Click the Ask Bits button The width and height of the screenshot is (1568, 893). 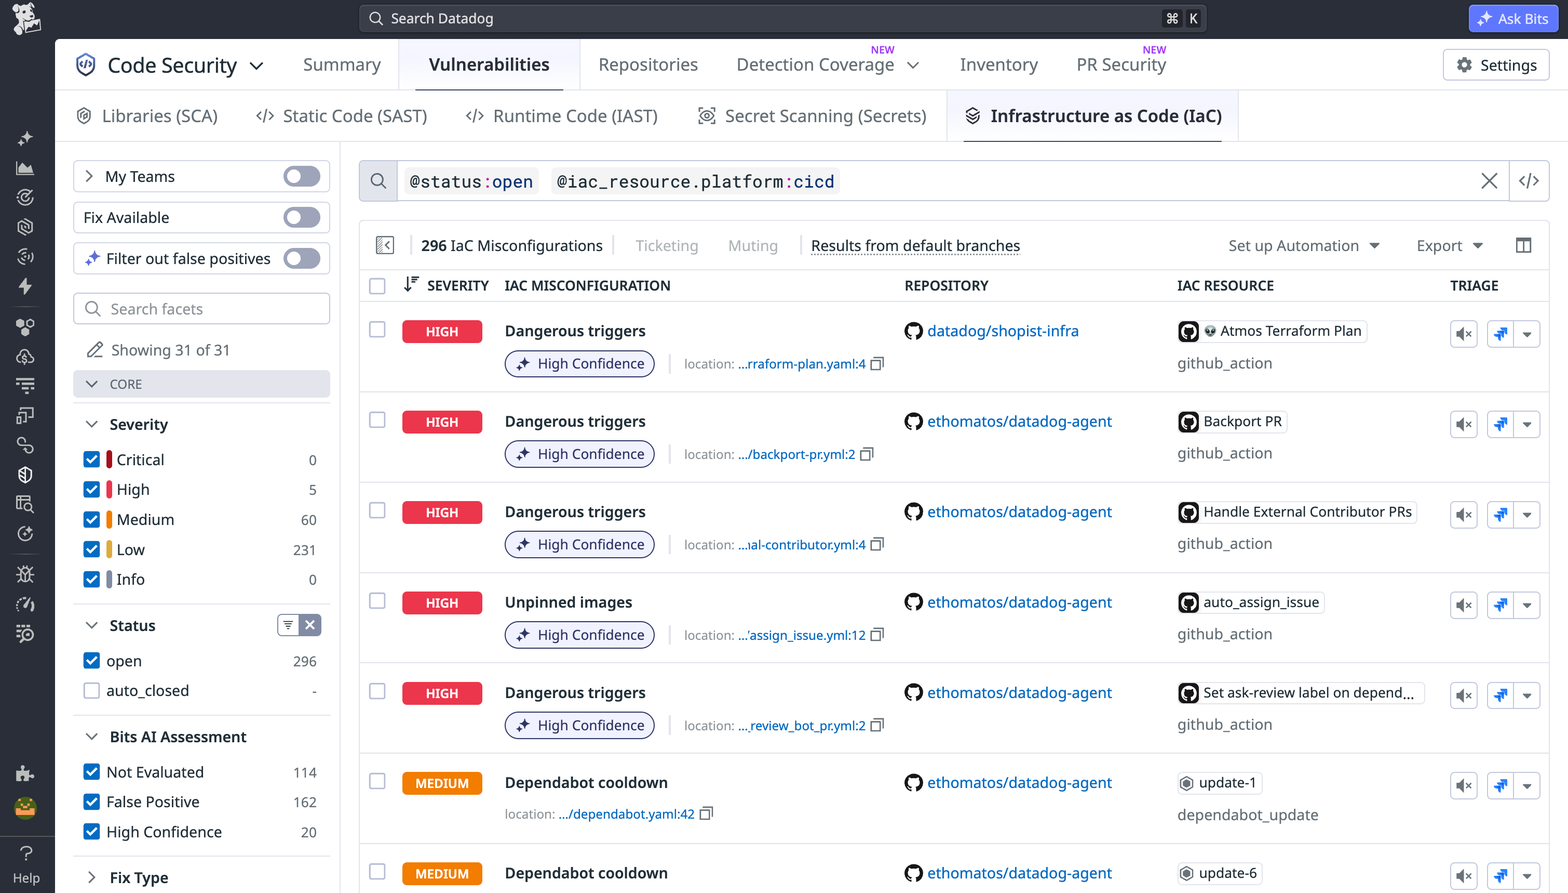pyautogui.click(x=1512, y=18)
